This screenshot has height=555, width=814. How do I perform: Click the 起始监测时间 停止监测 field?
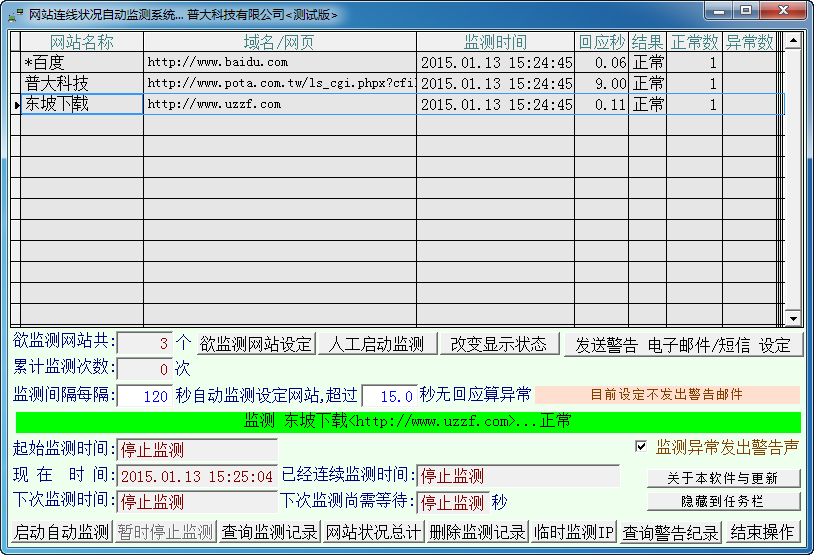pyautogui.click(x=197, y=450)
